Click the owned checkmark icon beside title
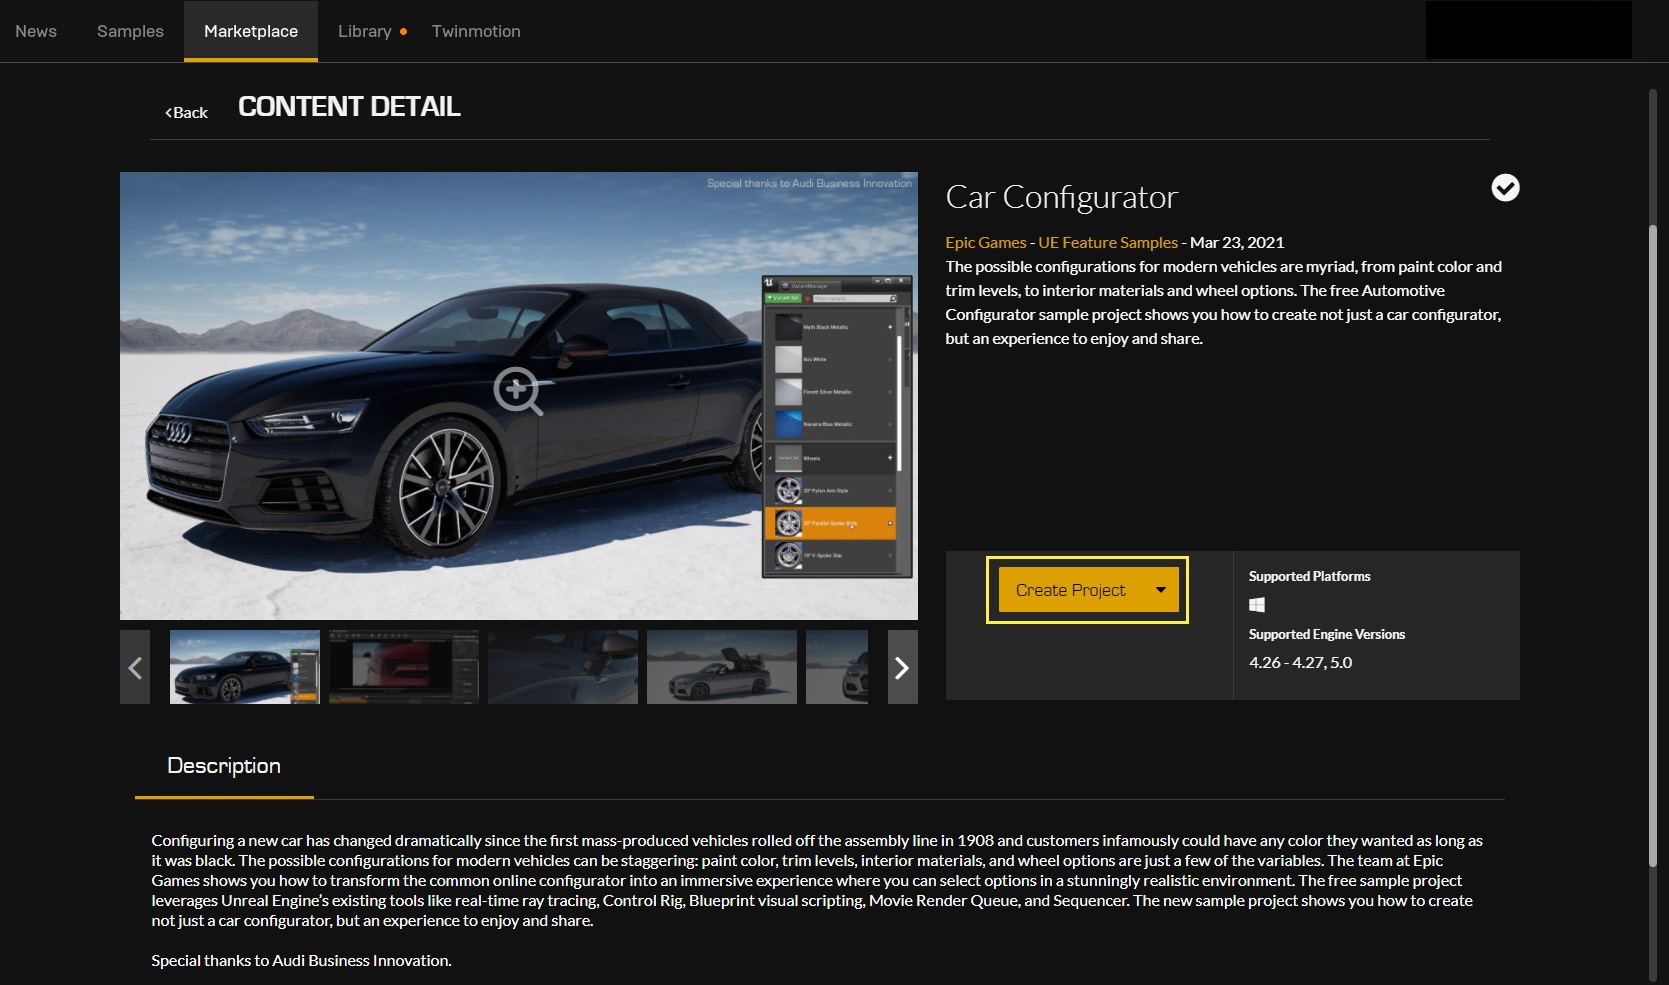This screenshot has width=1669, height=985. coord(1505,188)
